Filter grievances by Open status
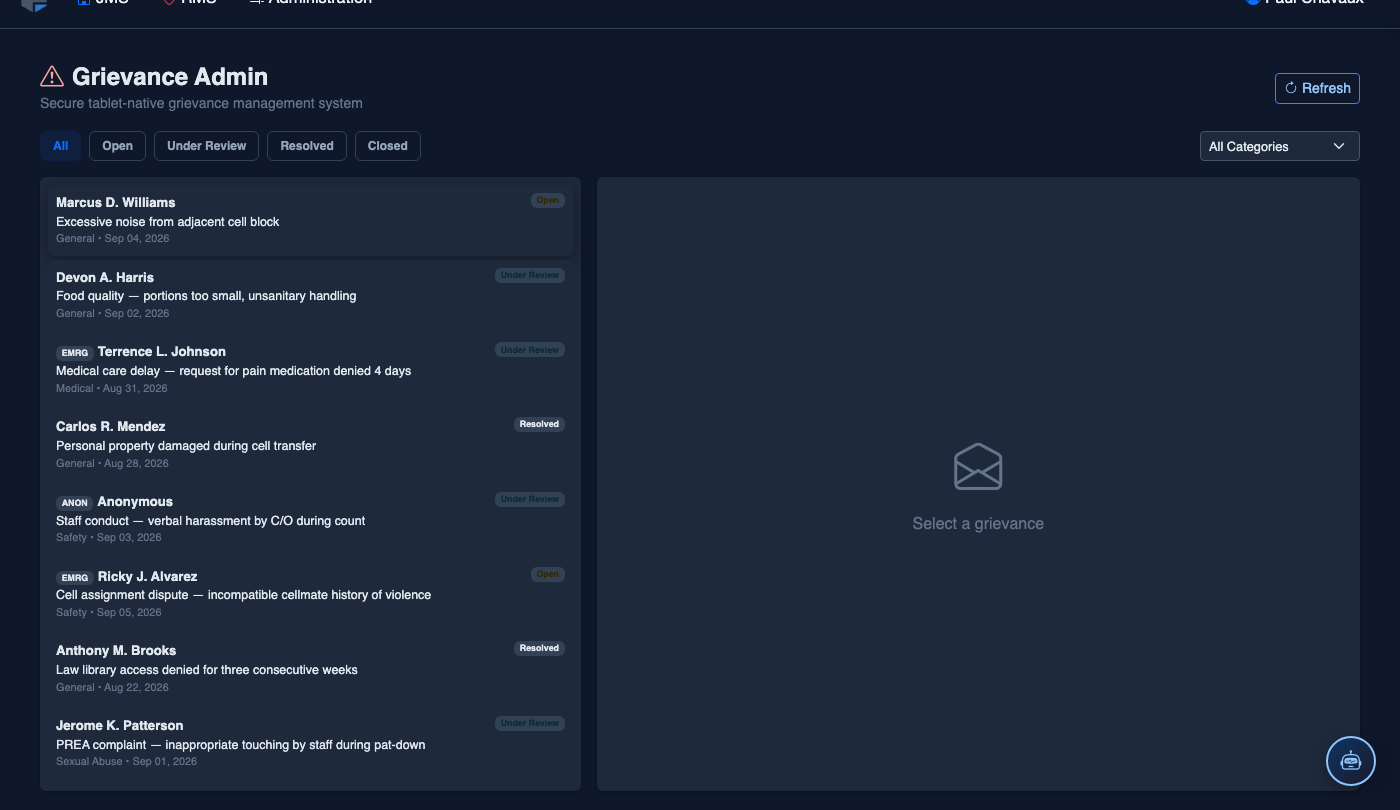Image resolution: width=1400 pixels, height=810 pixels. click(x=117, y=146)
